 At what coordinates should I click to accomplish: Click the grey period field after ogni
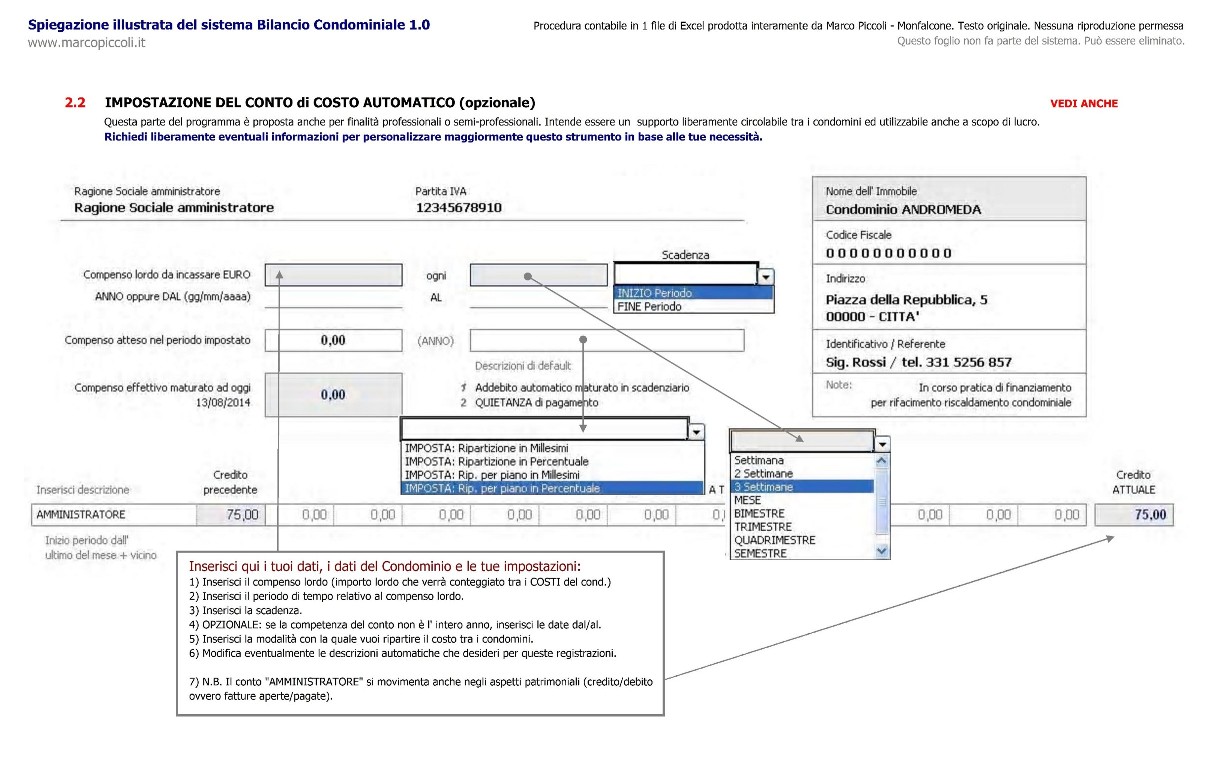tap(538, 275)
